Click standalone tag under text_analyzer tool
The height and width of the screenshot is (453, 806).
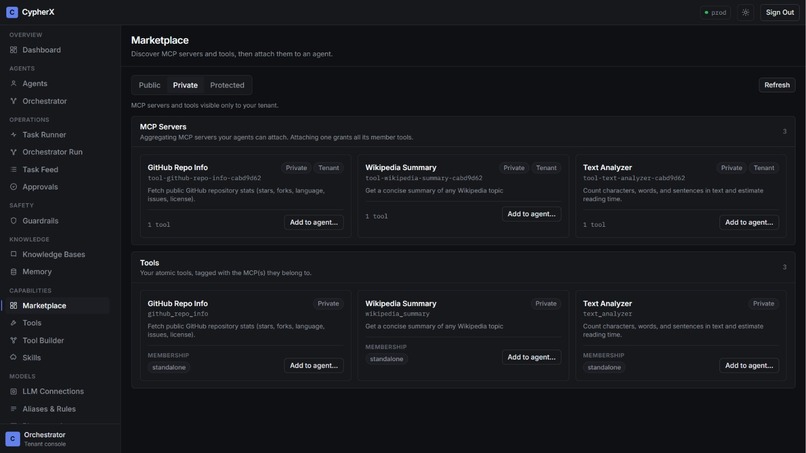604,368
